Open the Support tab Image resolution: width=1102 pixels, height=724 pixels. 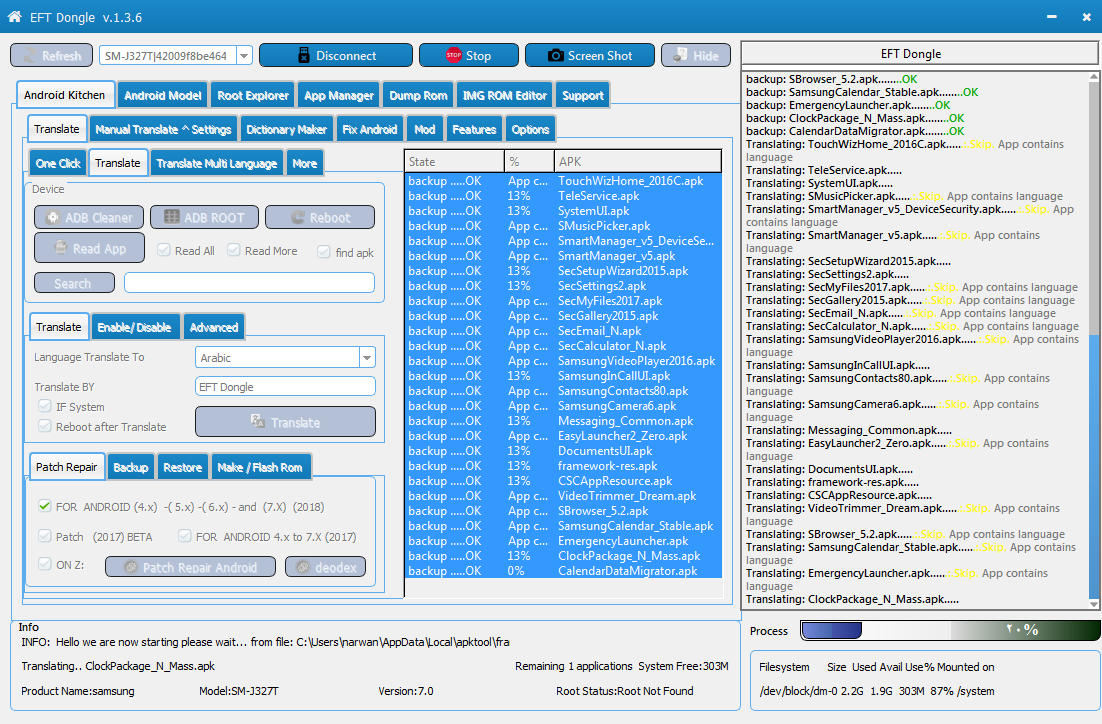(x=583, y=96)
